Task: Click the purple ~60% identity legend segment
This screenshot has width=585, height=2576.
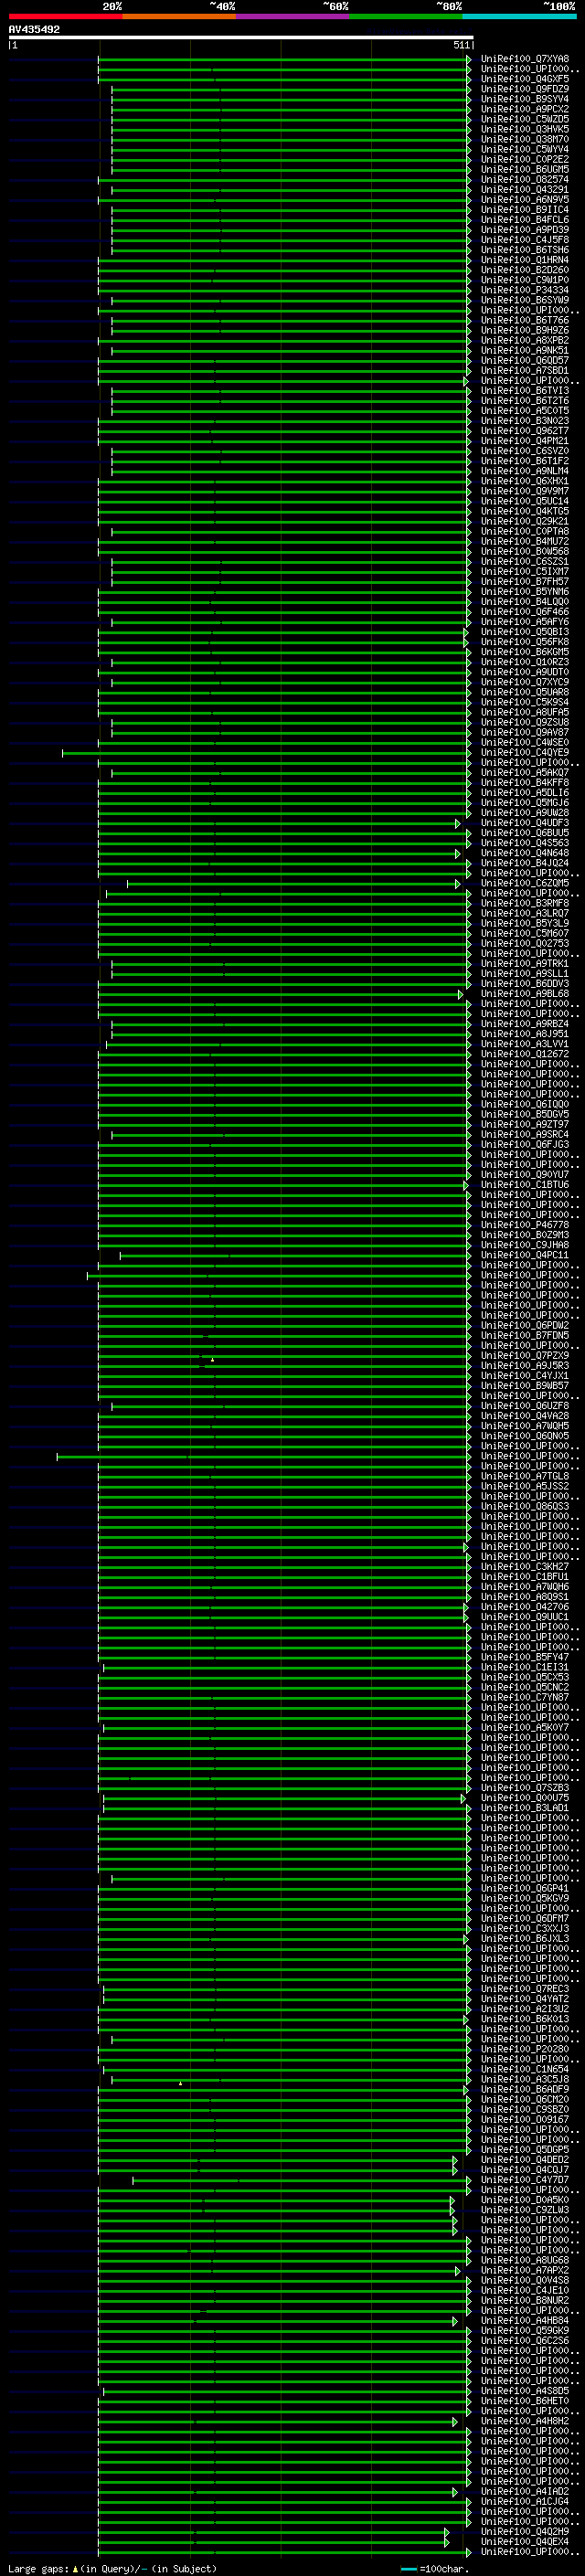Action: [292, 16]
